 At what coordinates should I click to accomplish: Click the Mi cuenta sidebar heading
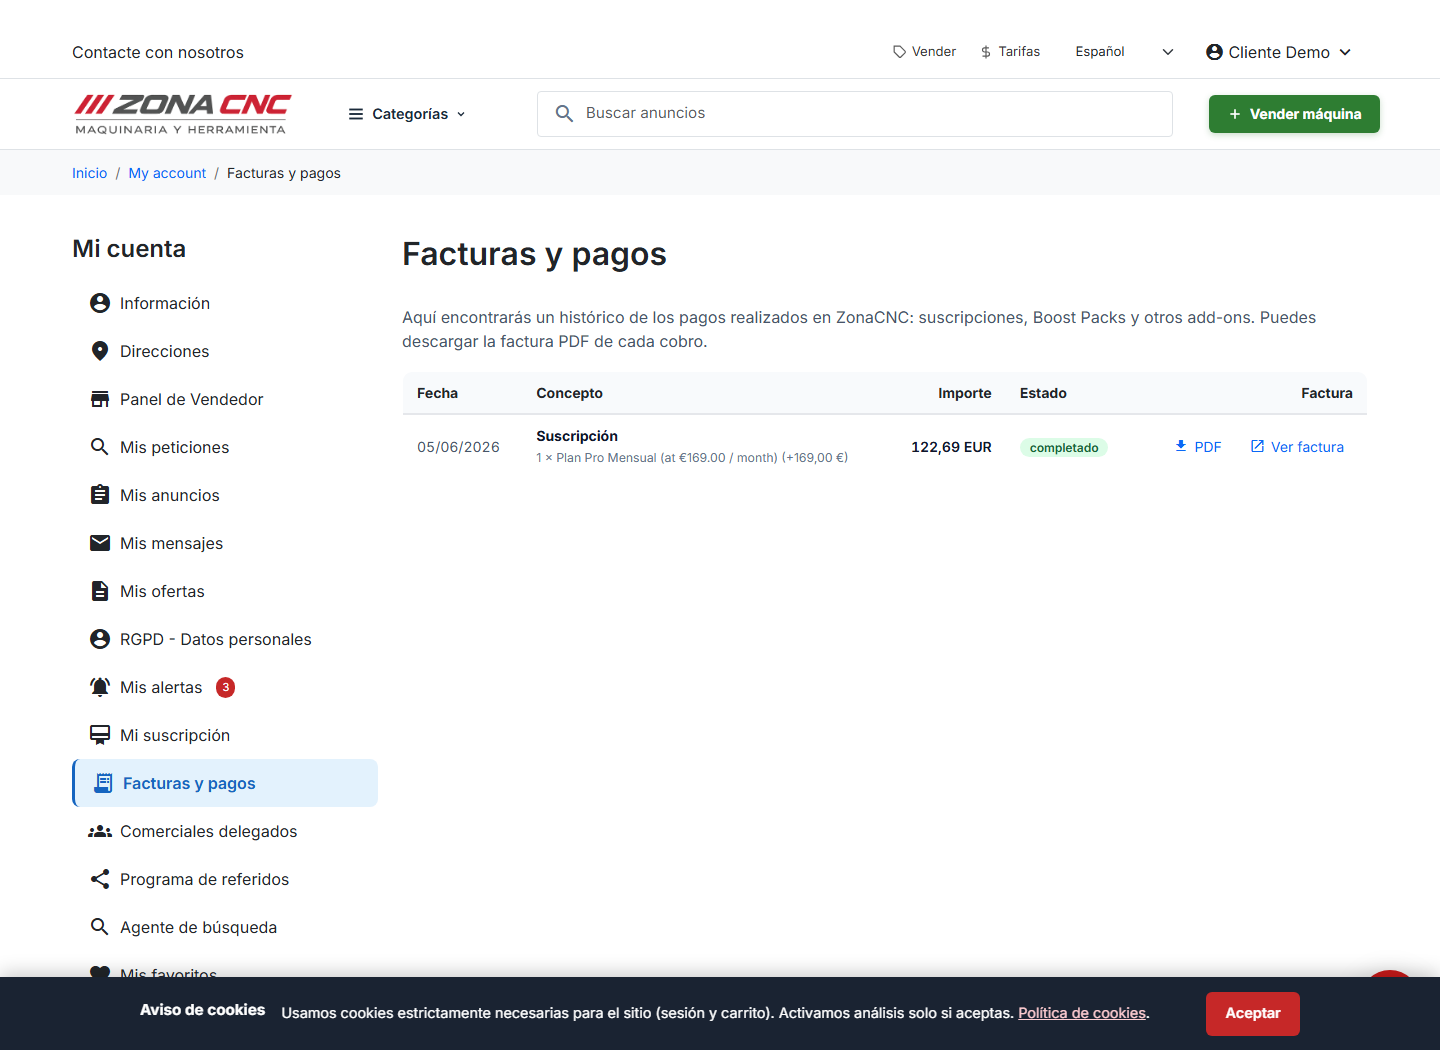click(129, 249)
